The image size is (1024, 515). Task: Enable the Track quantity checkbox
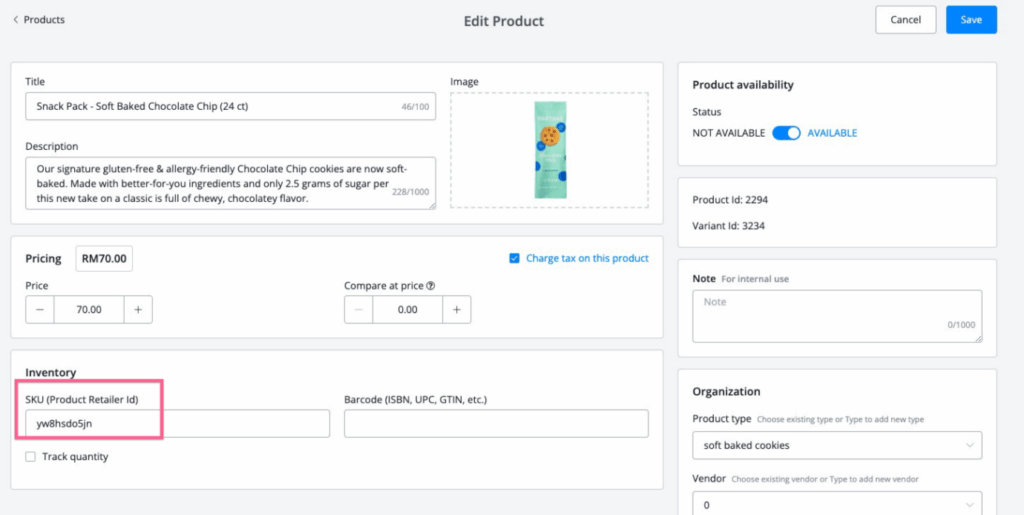[31, 457]
